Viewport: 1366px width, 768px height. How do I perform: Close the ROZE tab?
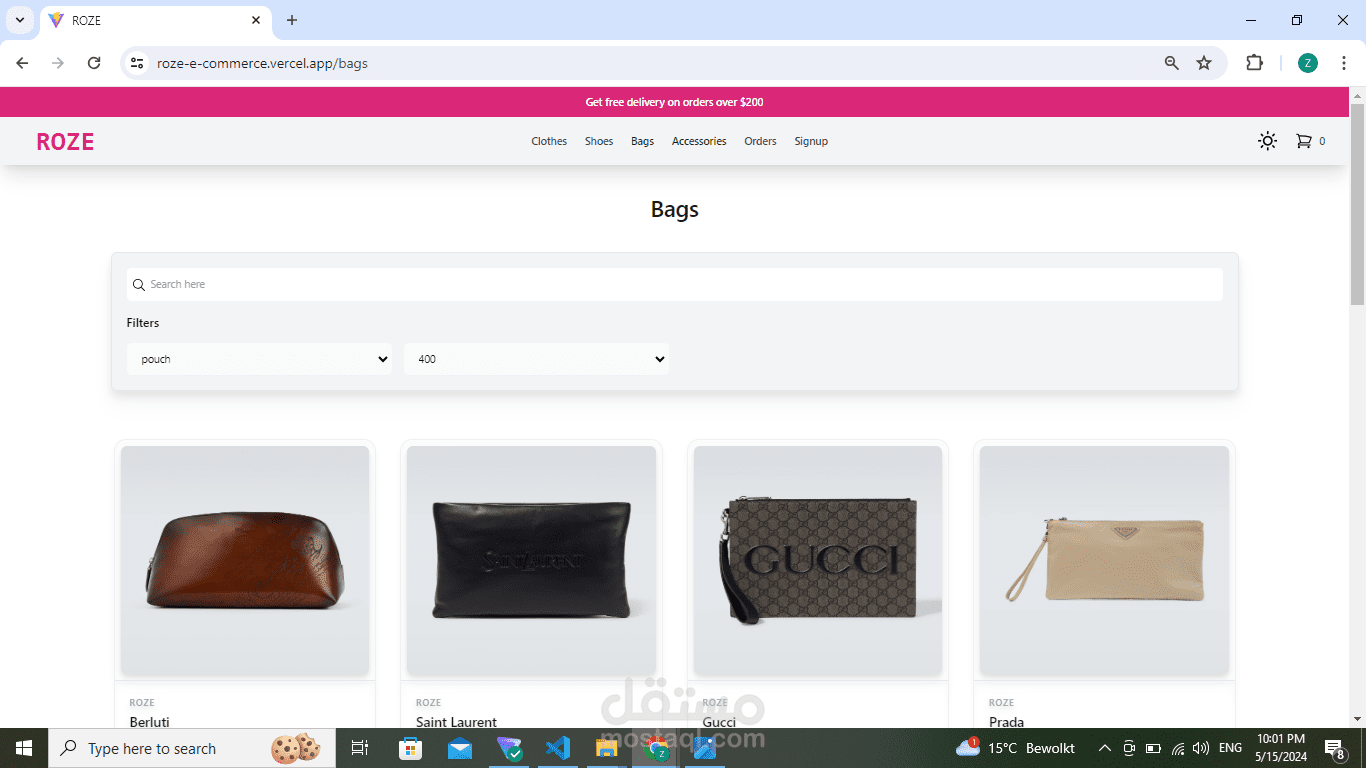[x=256, y=20]
